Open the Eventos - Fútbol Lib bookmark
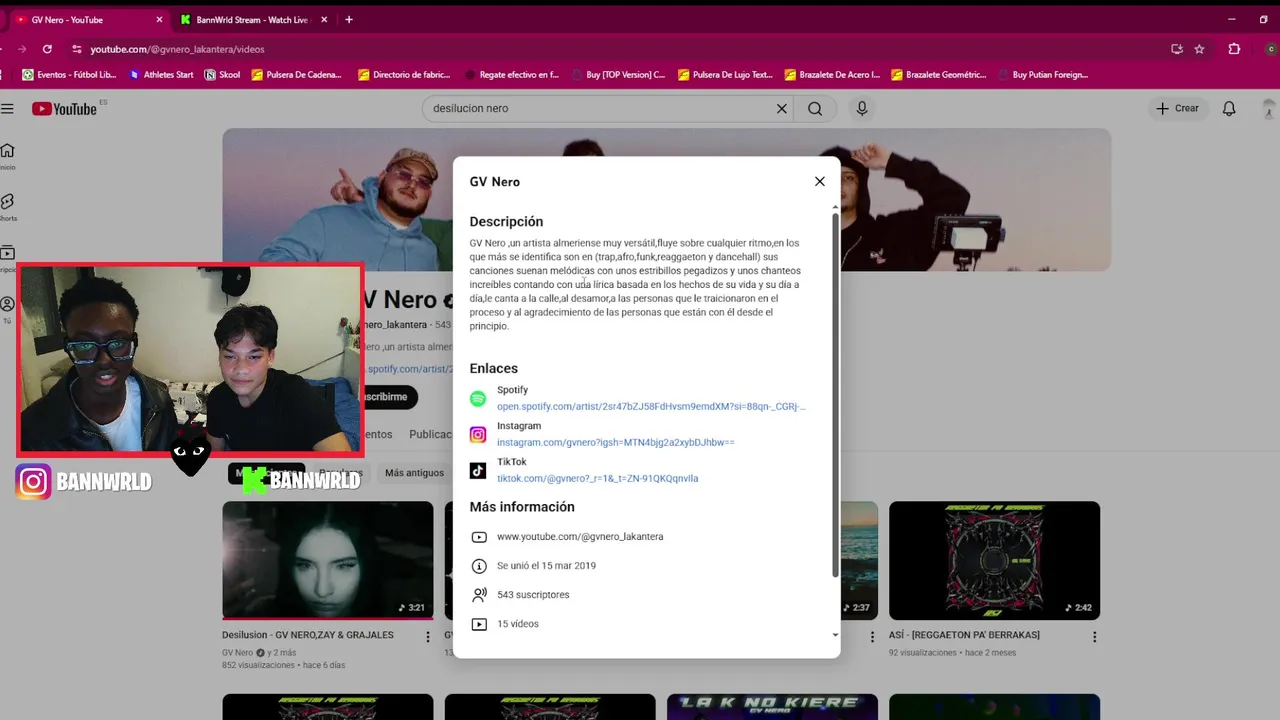 pyautogui.click(x=69, y=74)
